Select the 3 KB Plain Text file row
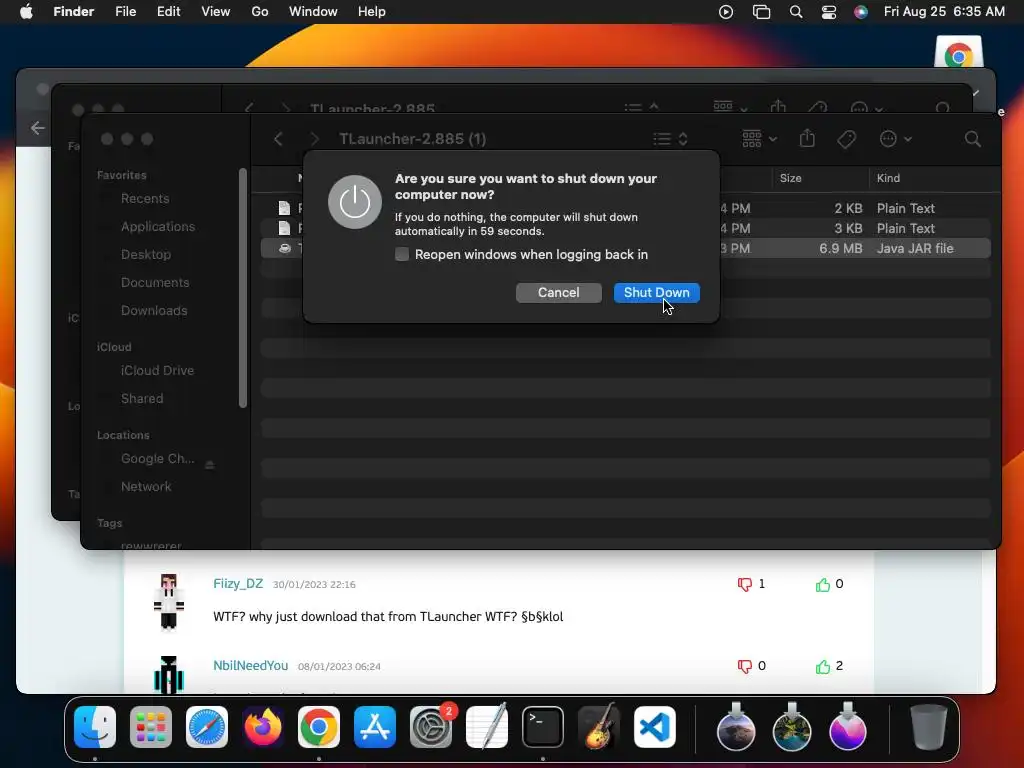Viewport: 1024px width, 768px height. point(626,229)
